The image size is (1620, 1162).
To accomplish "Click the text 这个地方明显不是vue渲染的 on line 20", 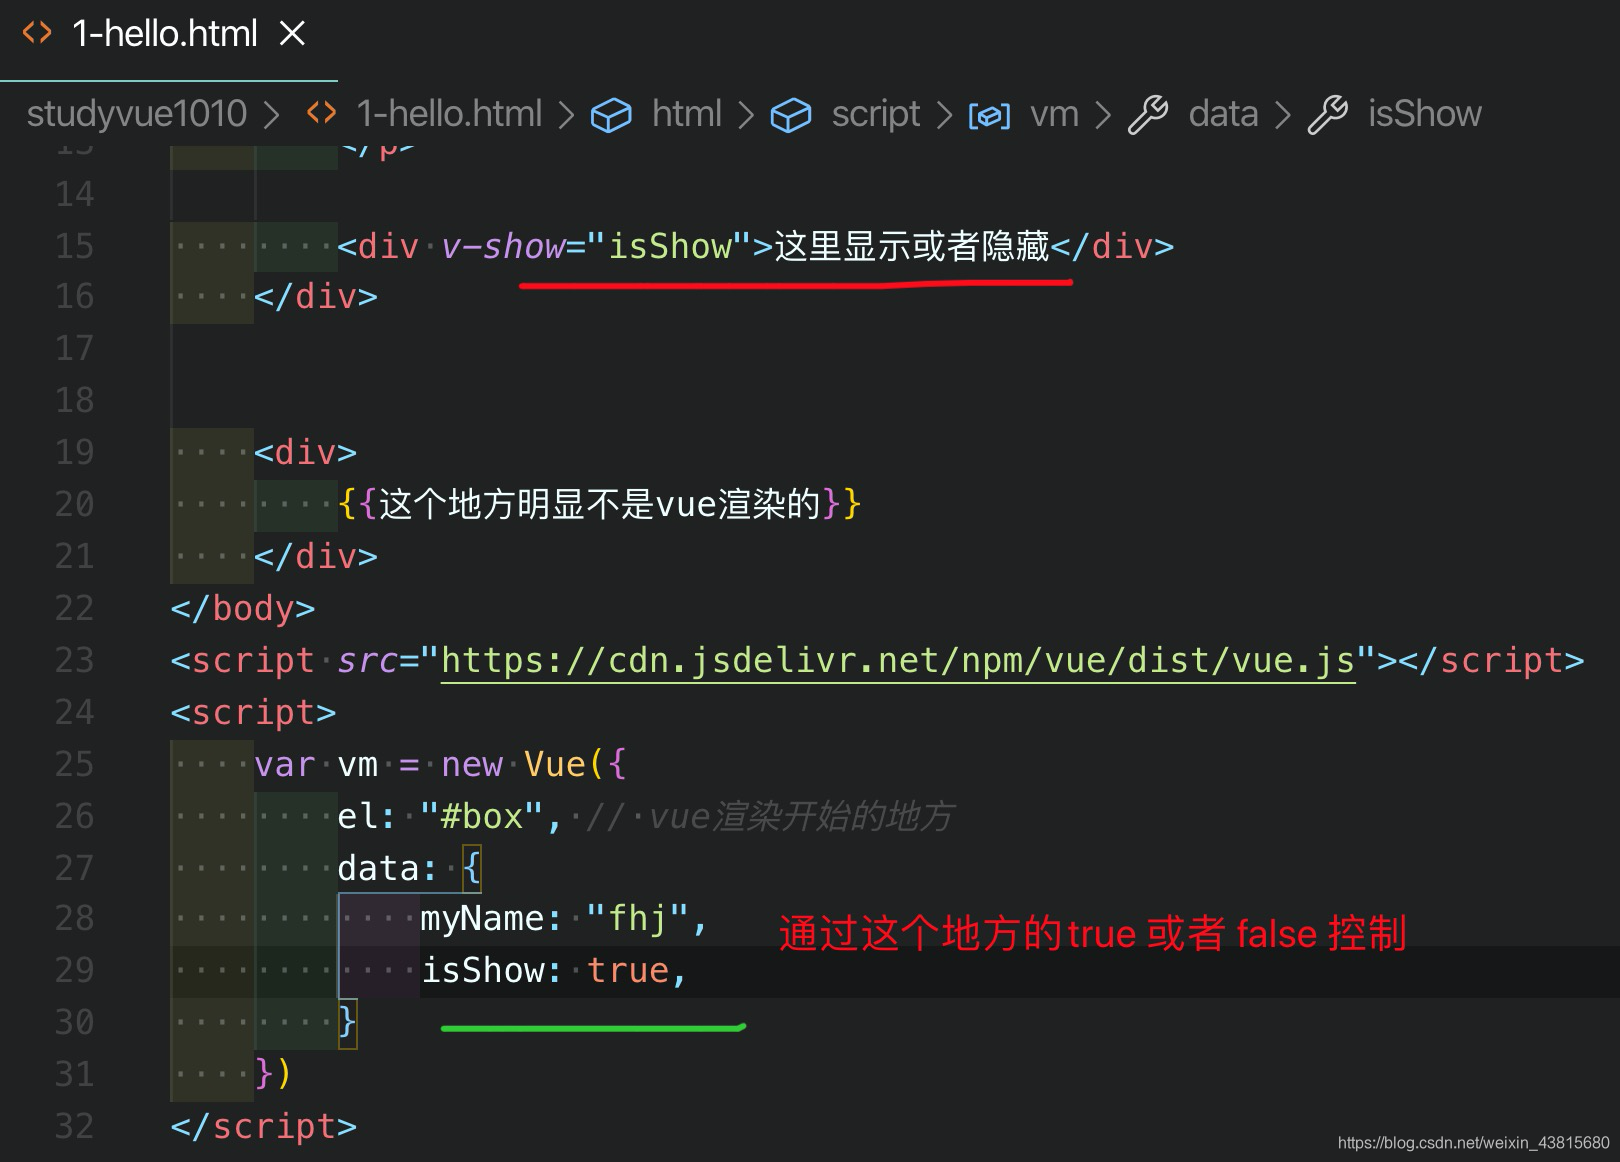I will click(x=600, y=504).
